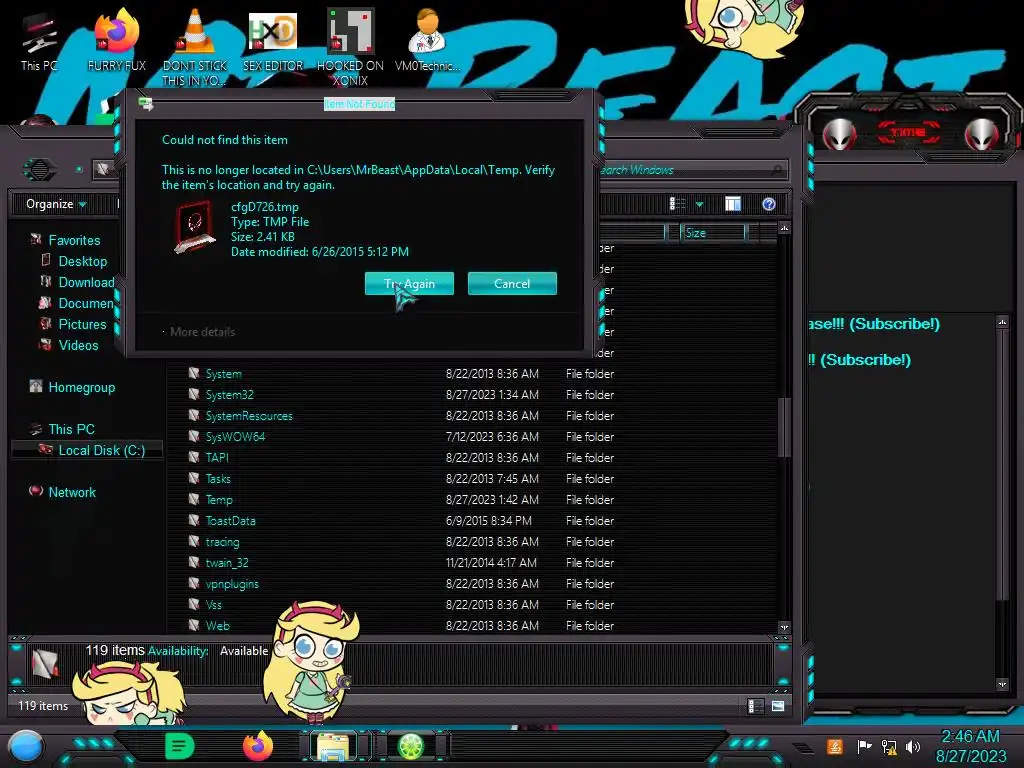
Task: Click the Try Again button
Action: click(409, 283)
